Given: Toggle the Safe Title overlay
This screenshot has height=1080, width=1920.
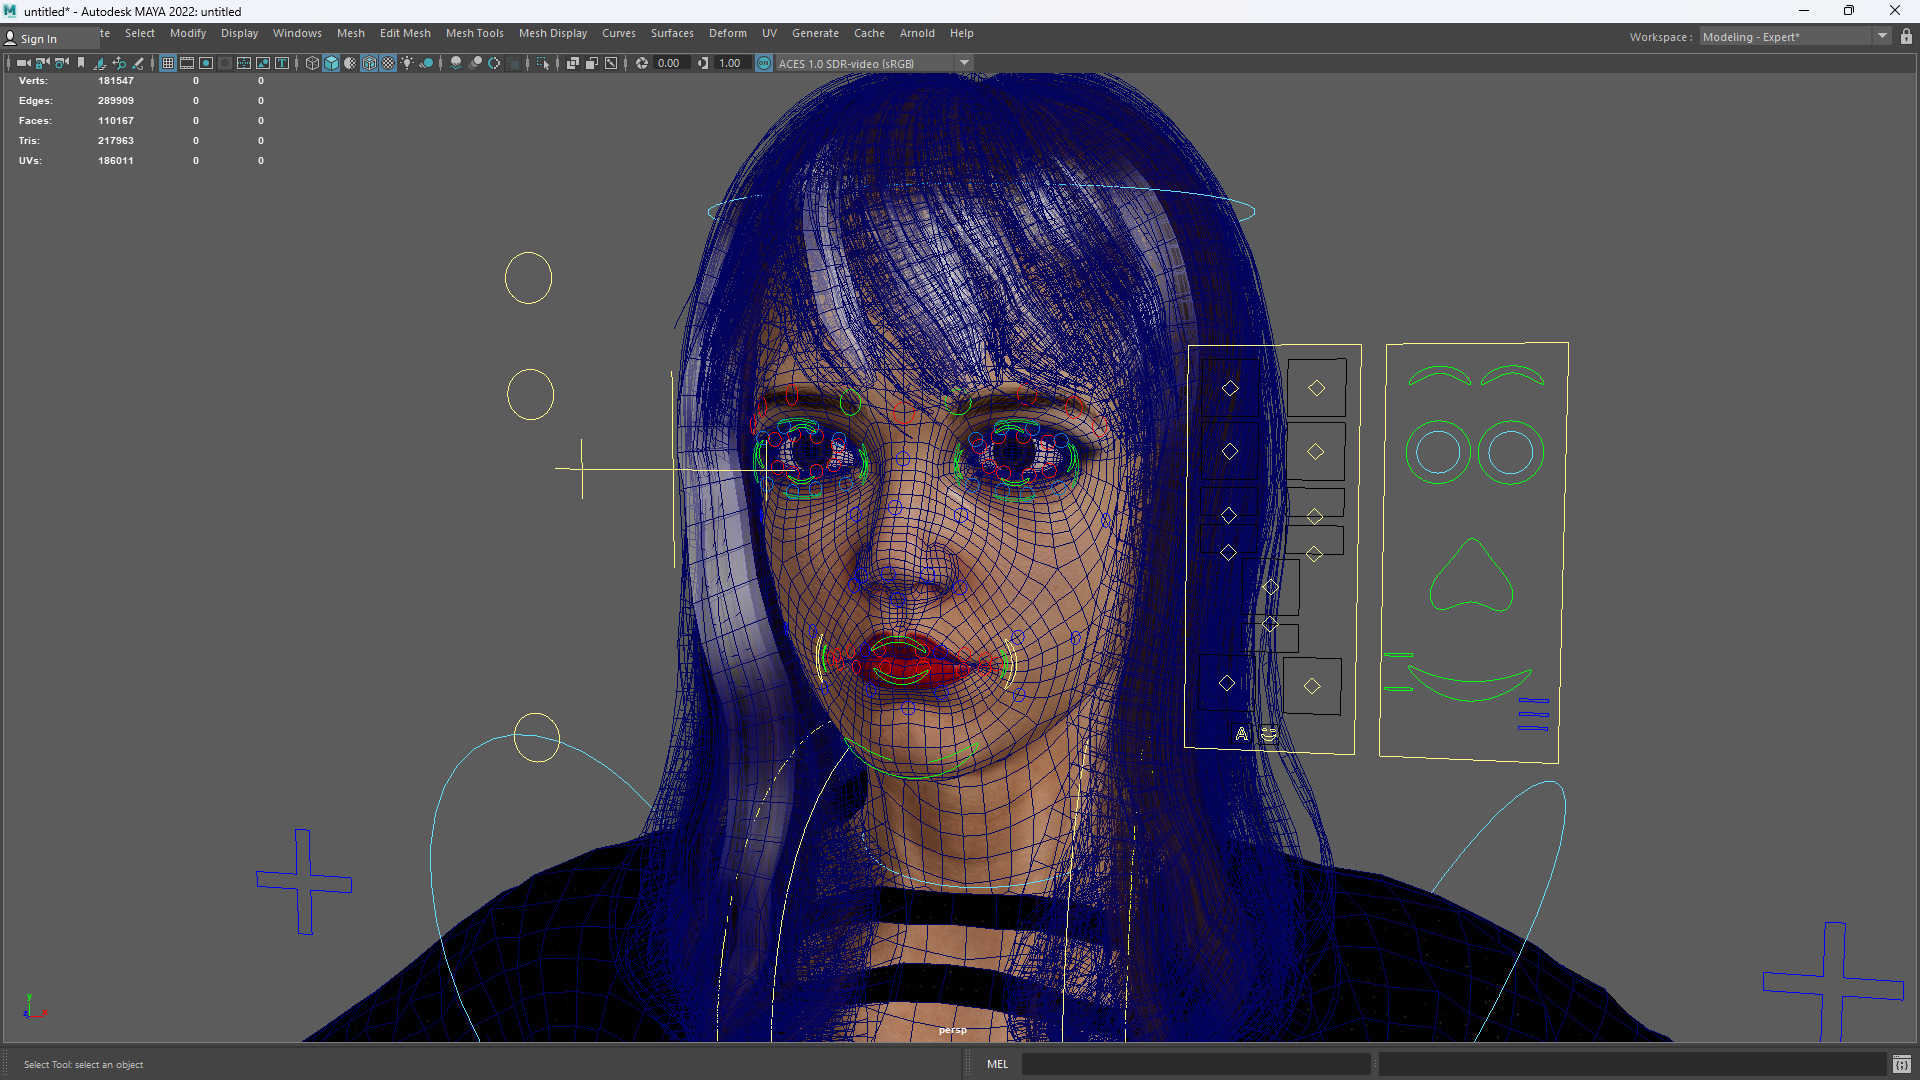Looking at the screenshot, I should click(282, 63).
